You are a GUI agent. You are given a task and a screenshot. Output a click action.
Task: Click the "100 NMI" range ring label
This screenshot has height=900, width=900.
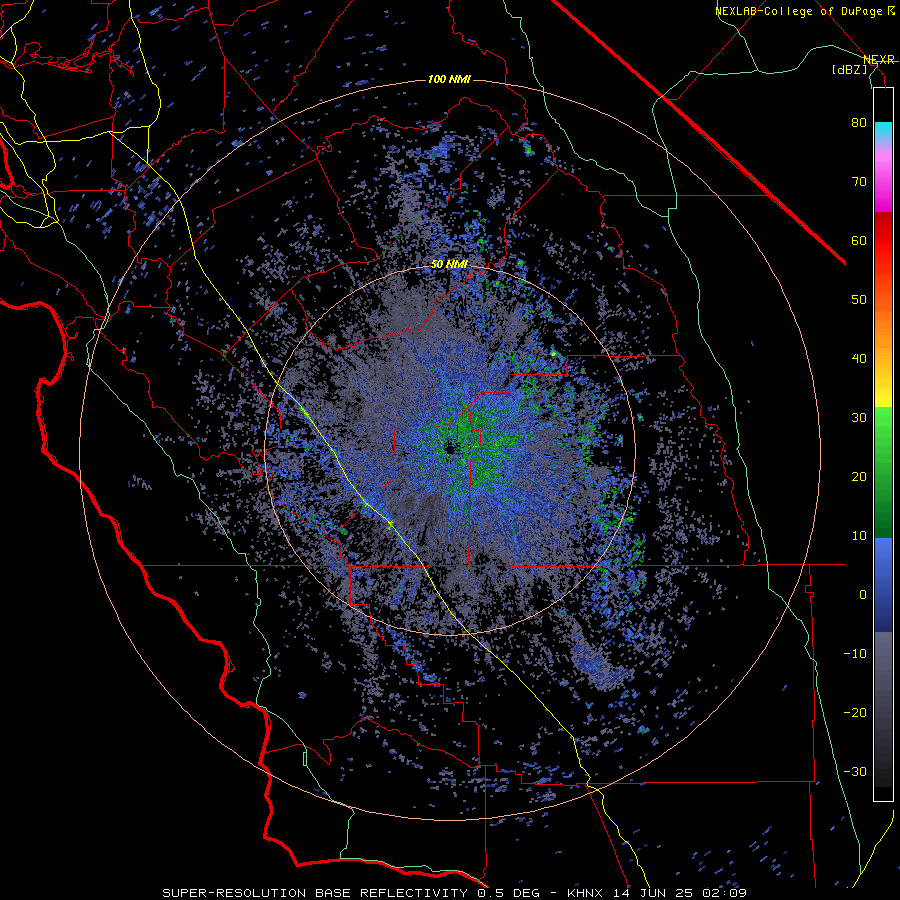pos(449,79)
